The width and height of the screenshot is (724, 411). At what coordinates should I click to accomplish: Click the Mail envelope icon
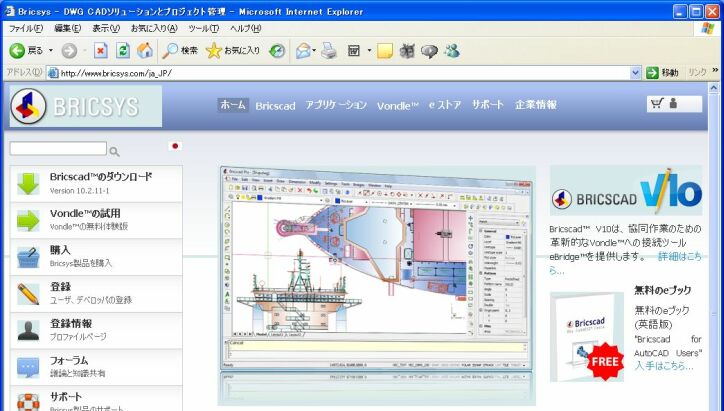click(x=303, y=51)
